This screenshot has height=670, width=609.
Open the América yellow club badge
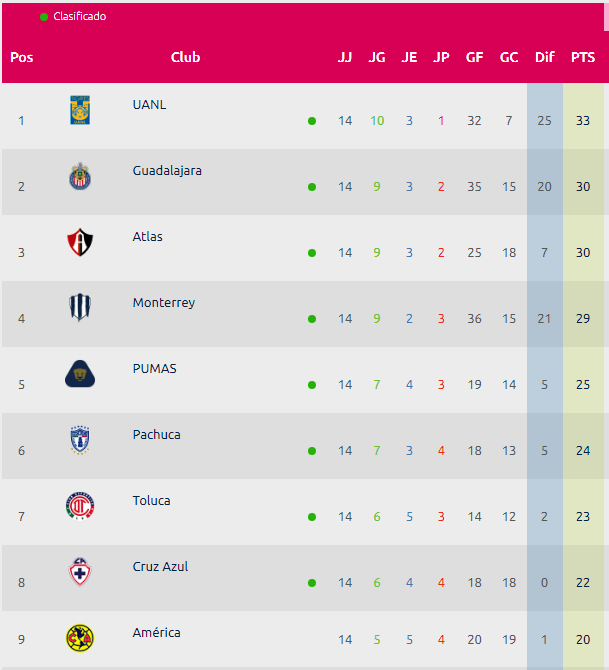coord(80,638)
